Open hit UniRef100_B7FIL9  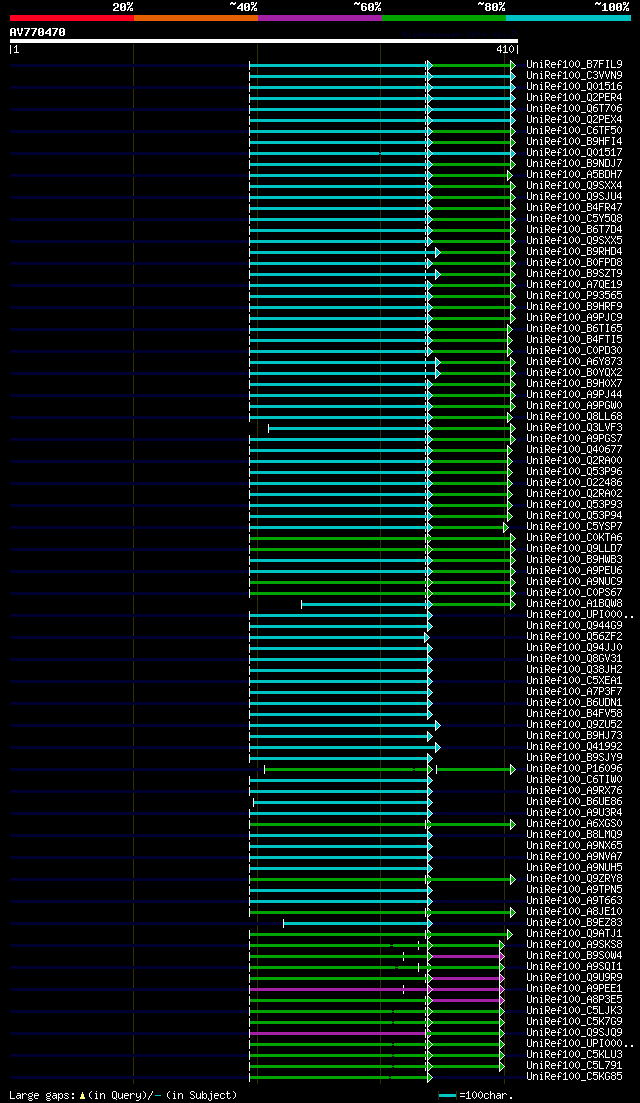pyautogui.click(x=574, y=65)
